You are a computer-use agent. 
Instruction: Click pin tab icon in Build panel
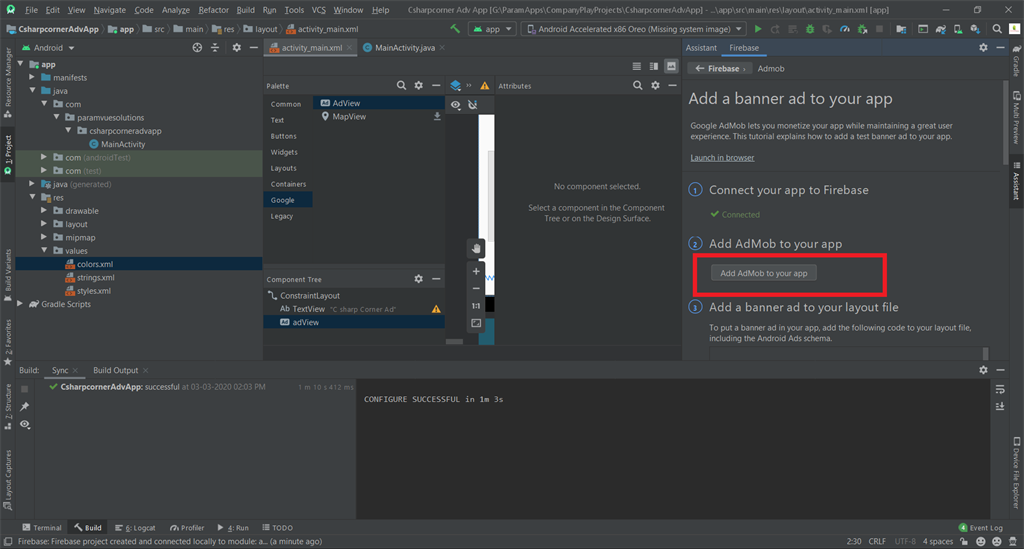(x=25, y=407)
